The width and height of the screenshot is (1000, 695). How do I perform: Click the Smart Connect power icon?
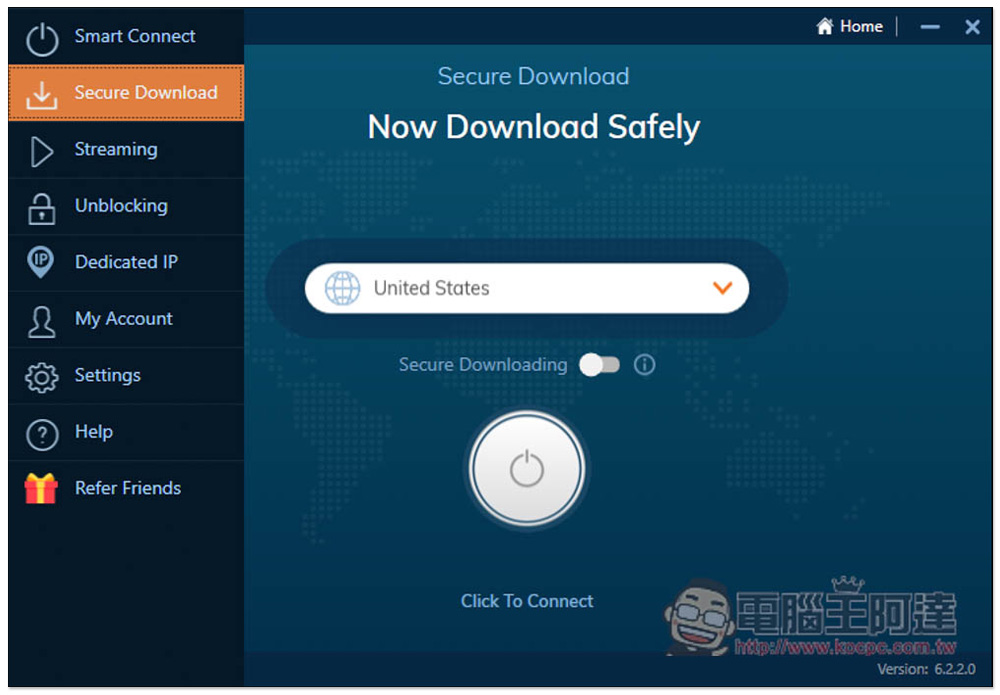(42, 38)
